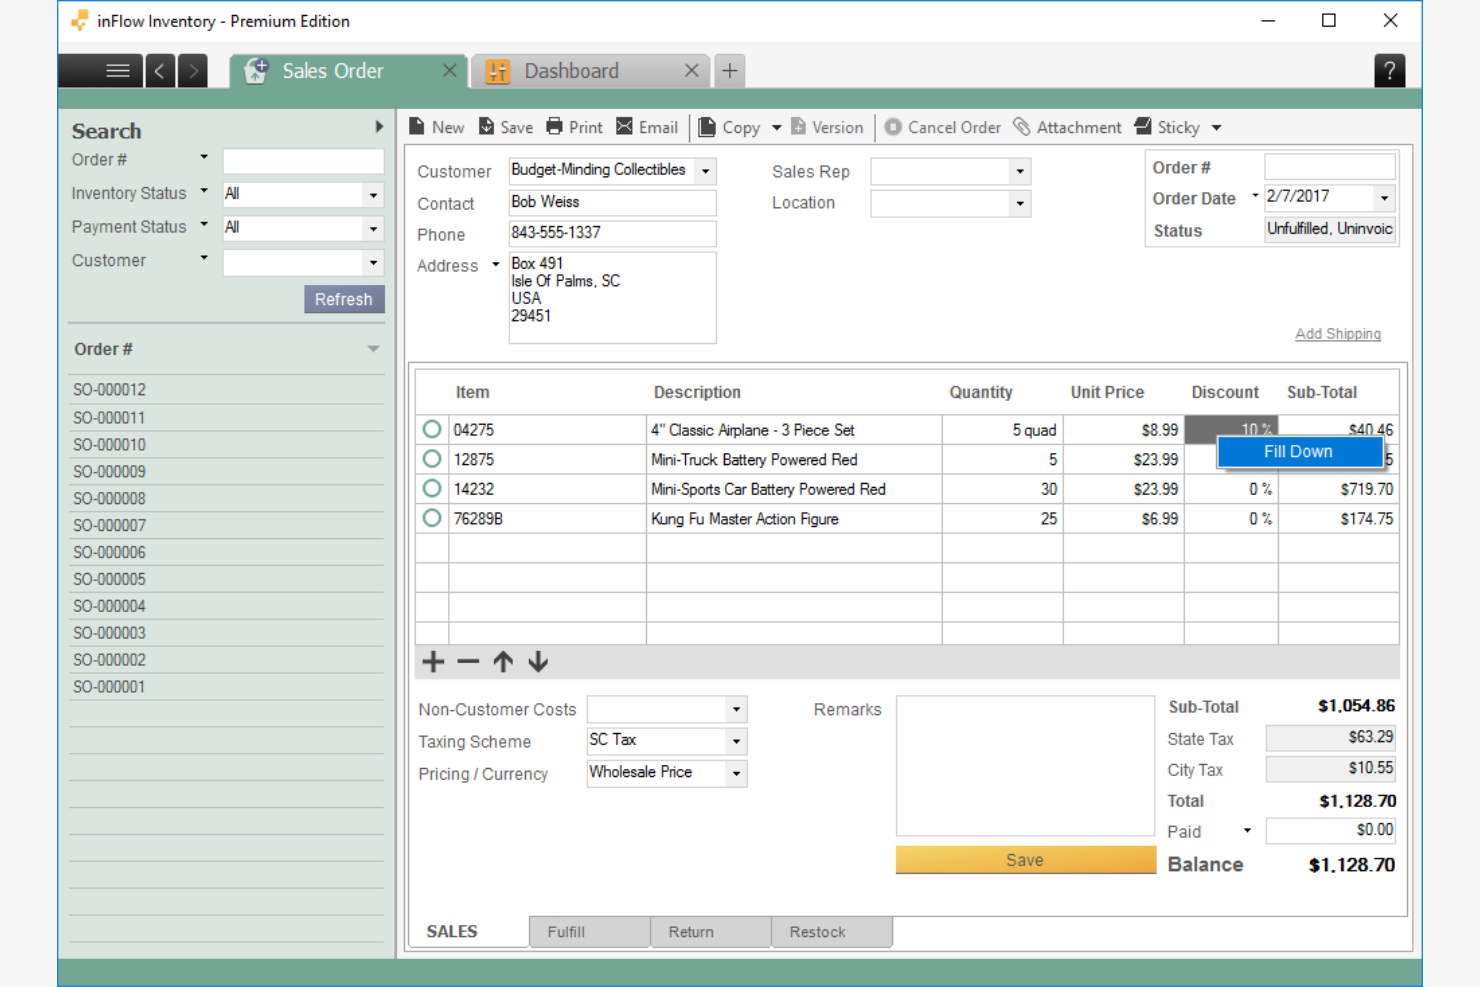Open Customer filter dropdown in Search

click(373, 262)
